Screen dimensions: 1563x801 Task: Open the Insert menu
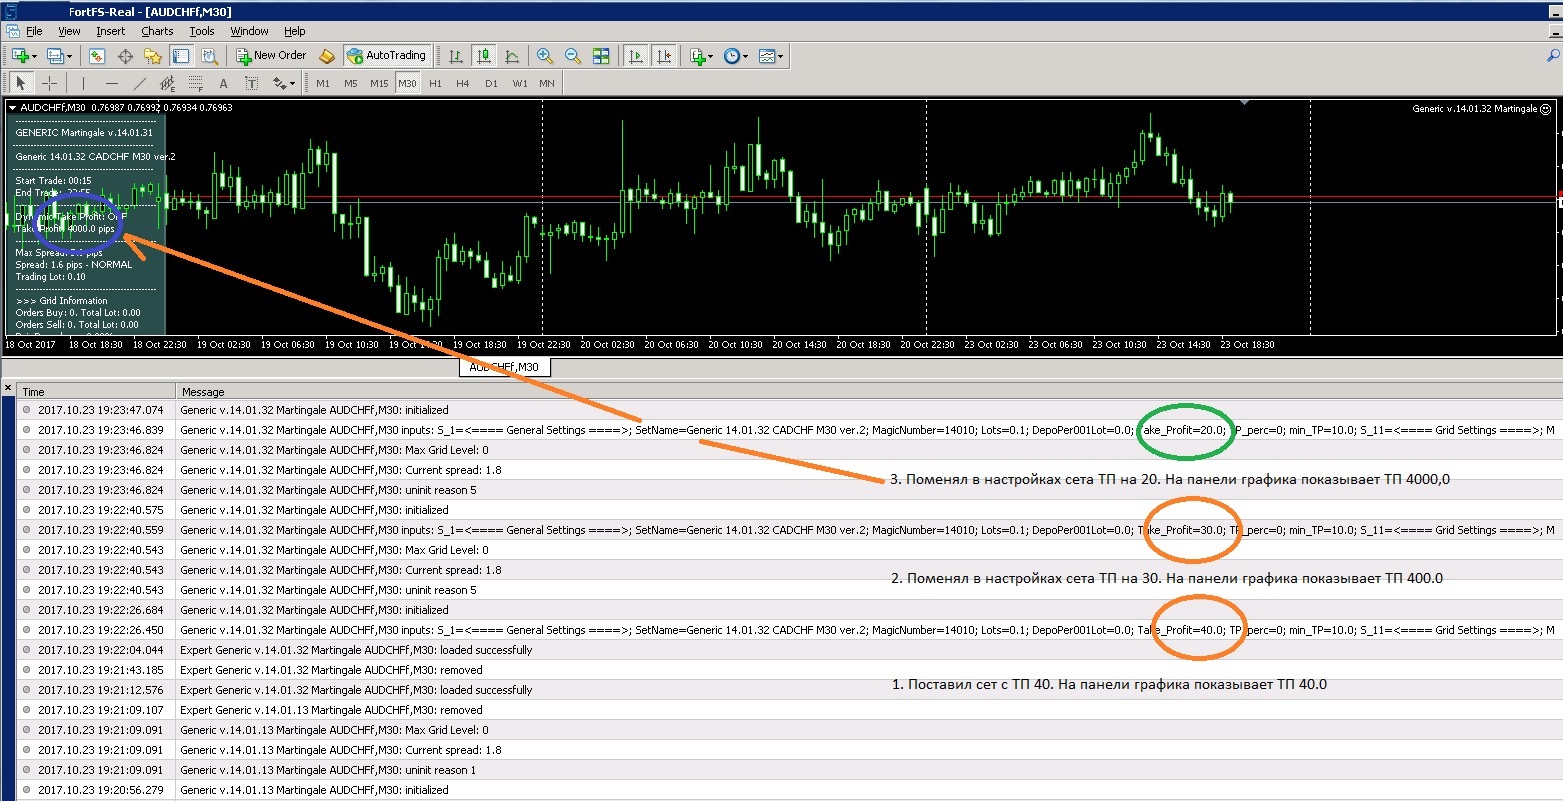[111, 31]
